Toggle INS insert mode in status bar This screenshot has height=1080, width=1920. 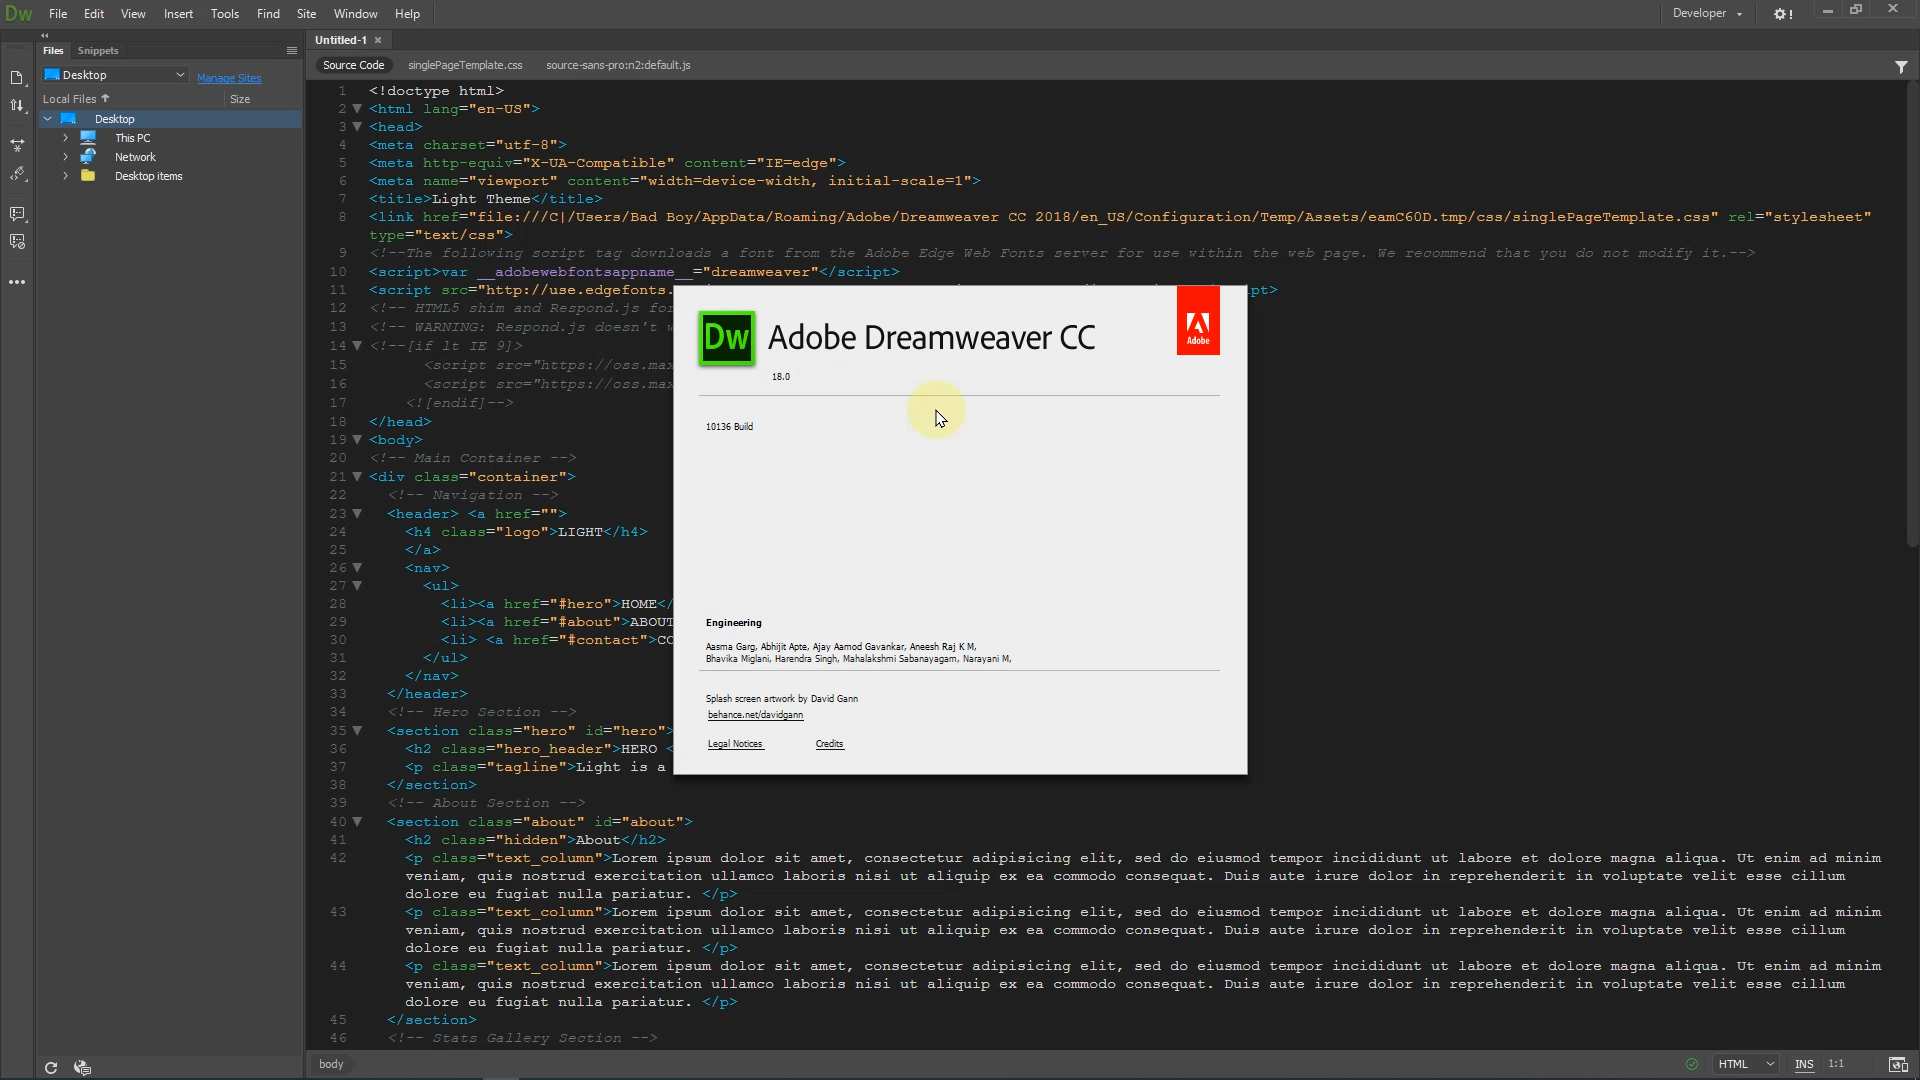[x=1804, y=1064]
